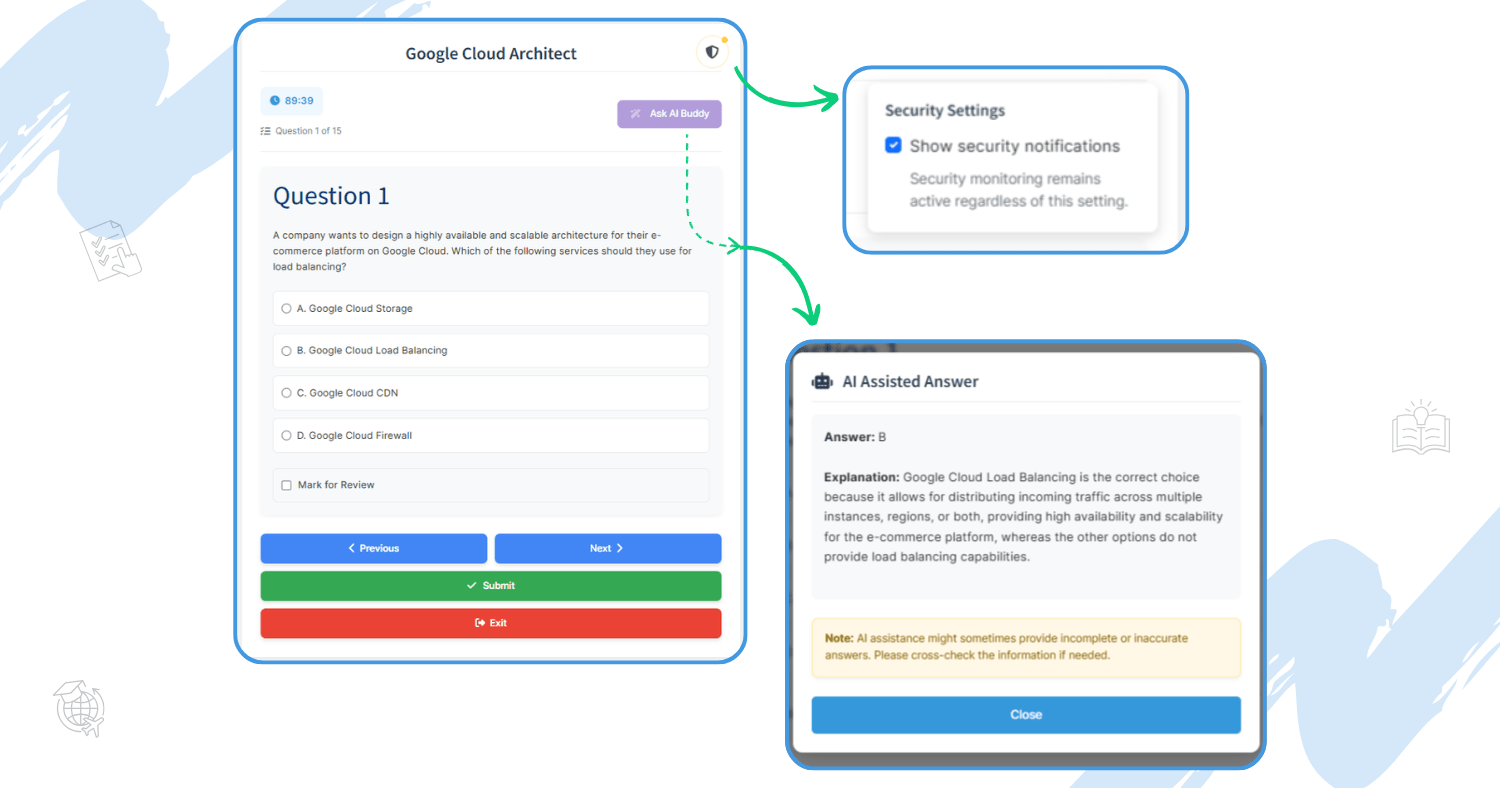Submit the exam answers
Screen dimensions: 1500x788
point(490,586)
